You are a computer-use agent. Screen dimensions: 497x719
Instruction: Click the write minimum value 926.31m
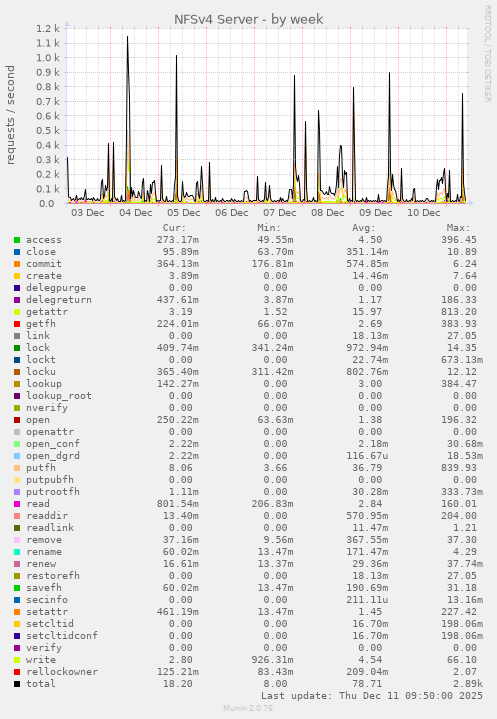tap(272, 660)
